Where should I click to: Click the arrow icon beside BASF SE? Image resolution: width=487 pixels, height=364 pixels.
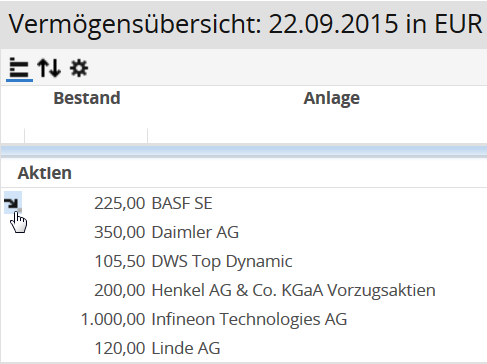12,203
